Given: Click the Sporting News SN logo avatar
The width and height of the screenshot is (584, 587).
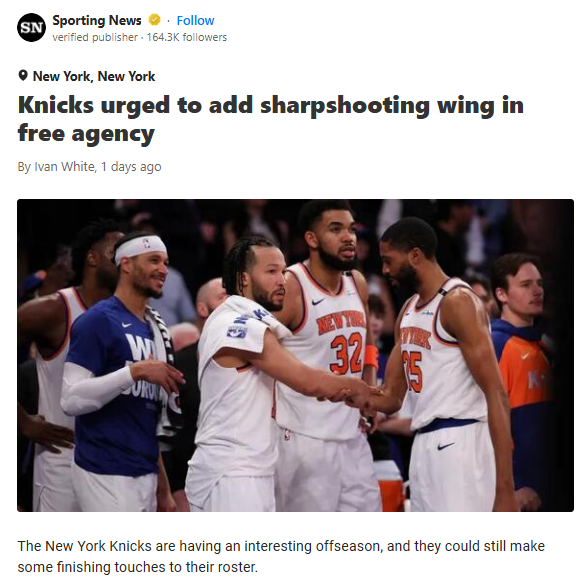Looking at the screenshot, I should [x=31, y=27].
